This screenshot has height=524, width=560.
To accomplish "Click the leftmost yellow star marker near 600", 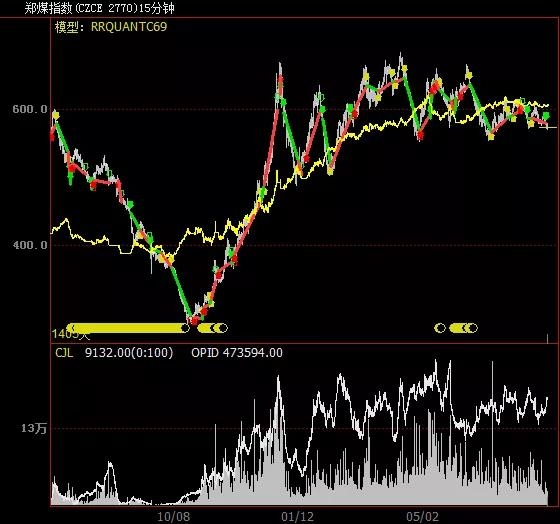I will click(55, 115).
